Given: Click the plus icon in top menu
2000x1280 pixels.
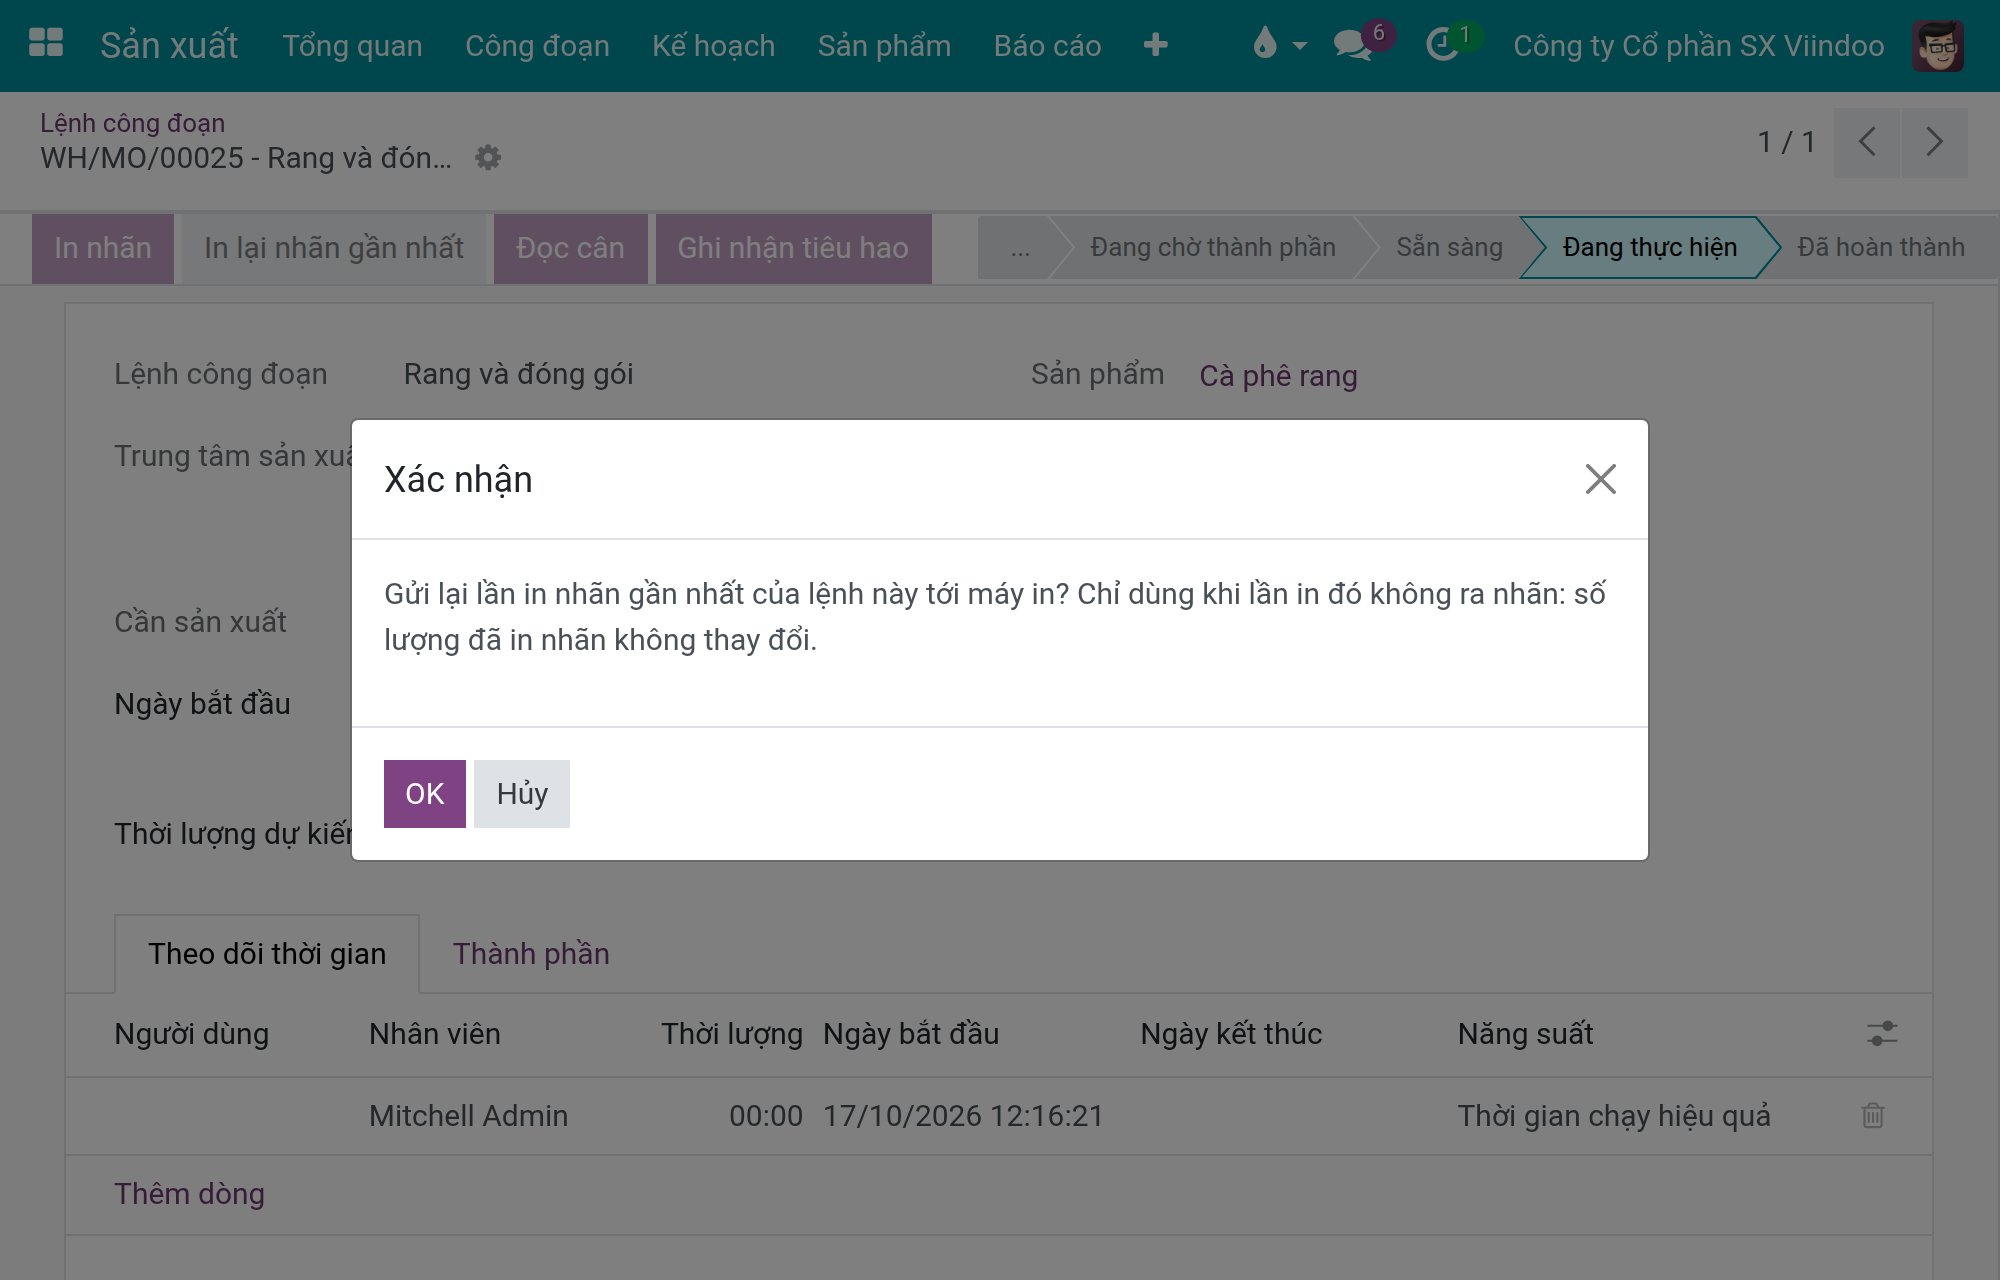Looking at the screenshot, I should 1155,45.
